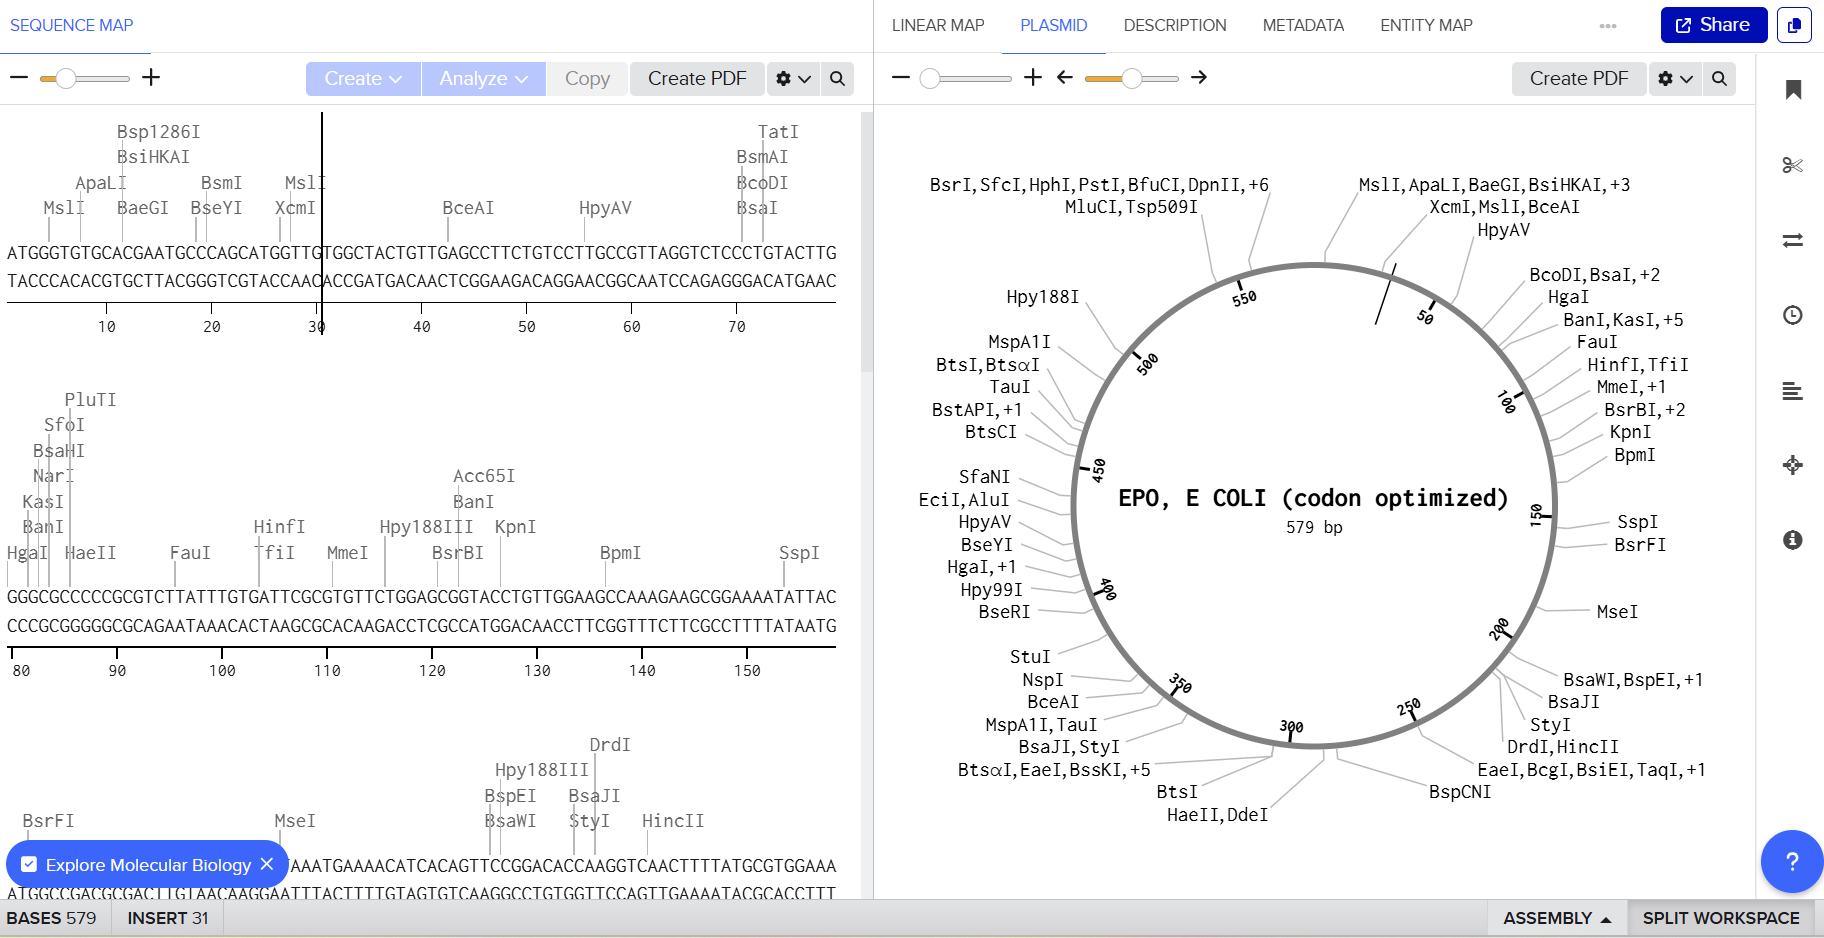
Task: Click Create PDF in the plasmid panel
Action: pos(1578,78)
